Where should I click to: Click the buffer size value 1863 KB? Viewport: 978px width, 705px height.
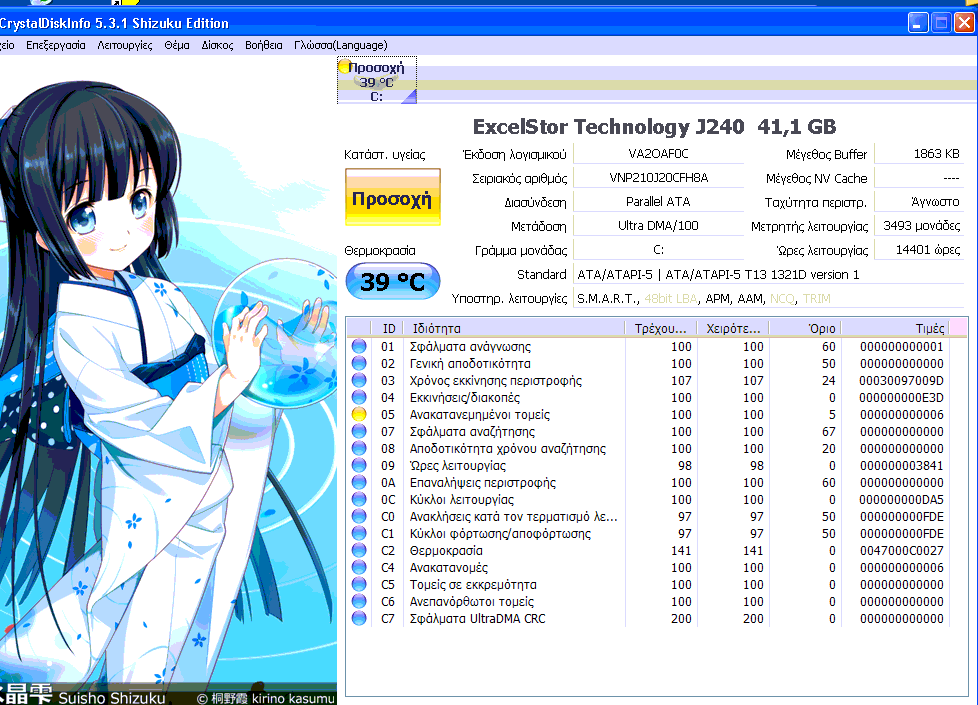point(919,153)
